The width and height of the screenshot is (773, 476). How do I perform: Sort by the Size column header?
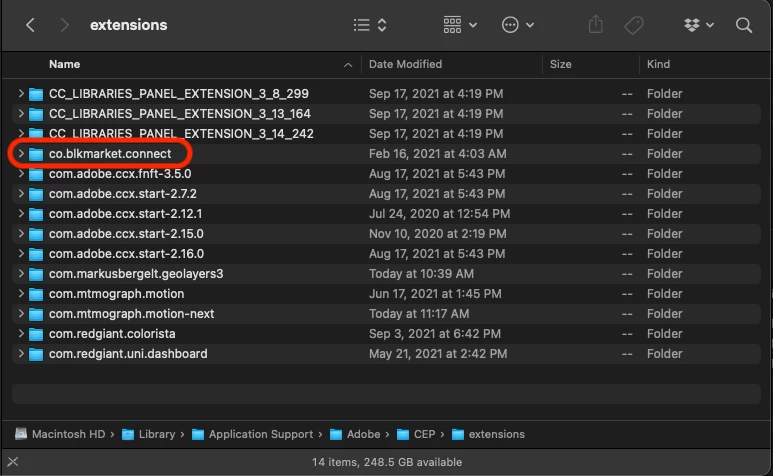point(561,64)
